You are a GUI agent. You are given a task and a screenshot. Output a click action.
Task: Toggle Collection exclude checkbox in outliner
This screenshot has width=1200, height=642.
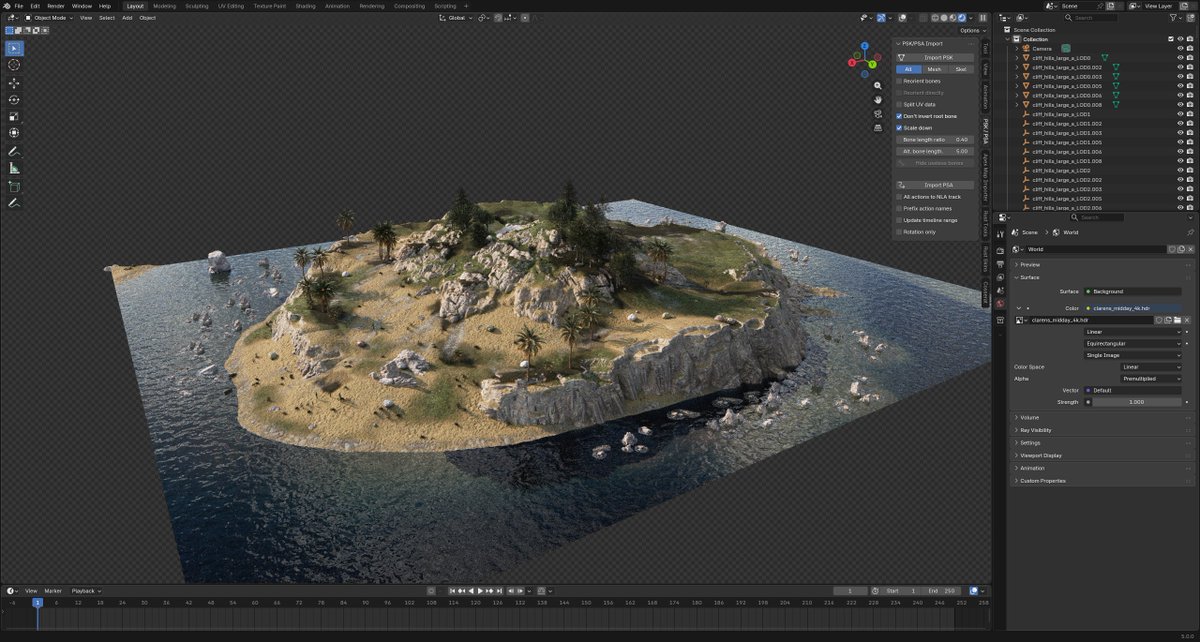coord(1170,39)
